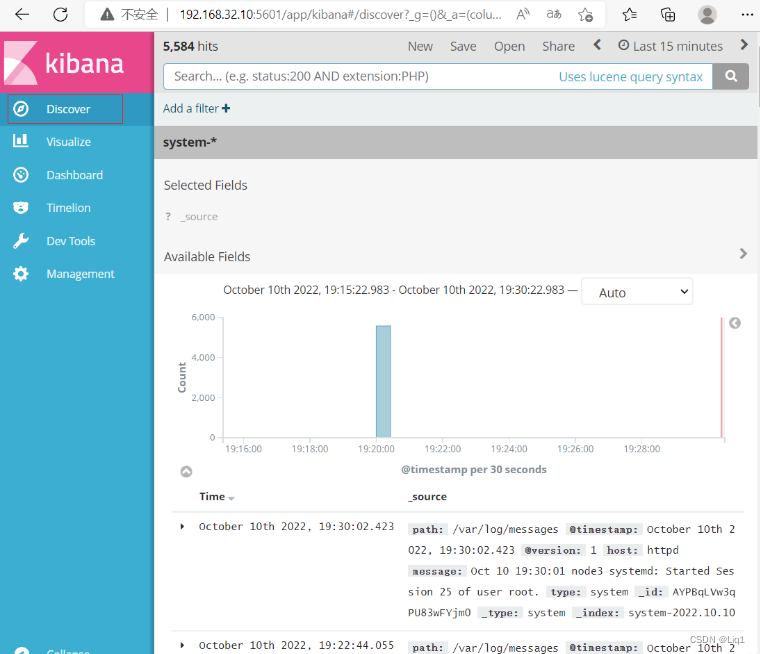Image resolution: width=760 pixels, height=654 pixels.
Task: Click the _source selected field
Action: [x=199, y=217]
